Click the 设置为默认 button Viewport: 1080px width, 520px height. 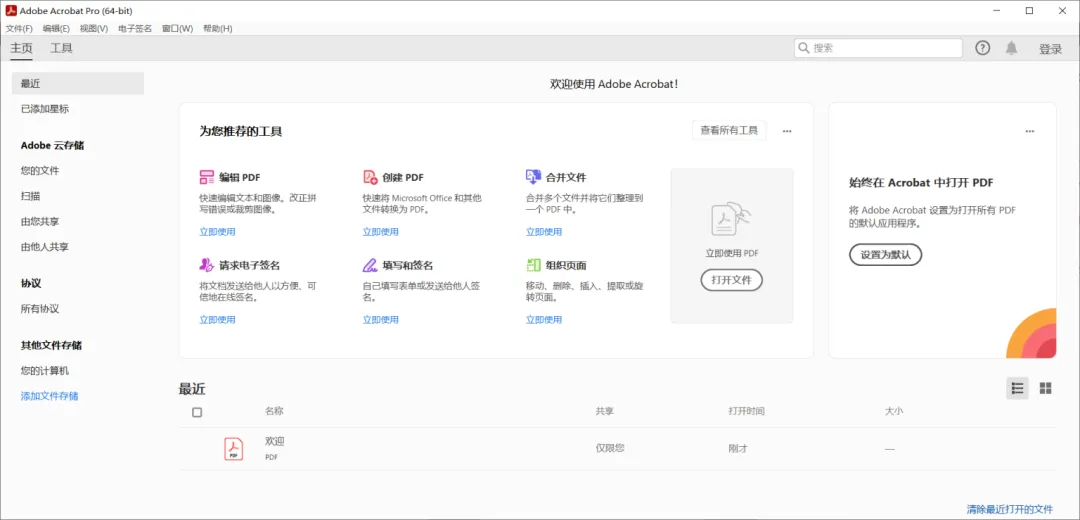(885, 255)
